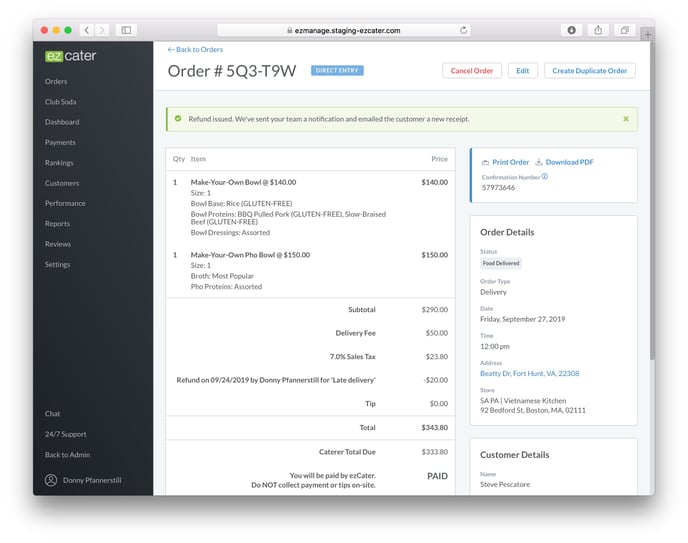Open a new tab with the plus icon
This screenshot has width=688, height=543.
[648, 34]
